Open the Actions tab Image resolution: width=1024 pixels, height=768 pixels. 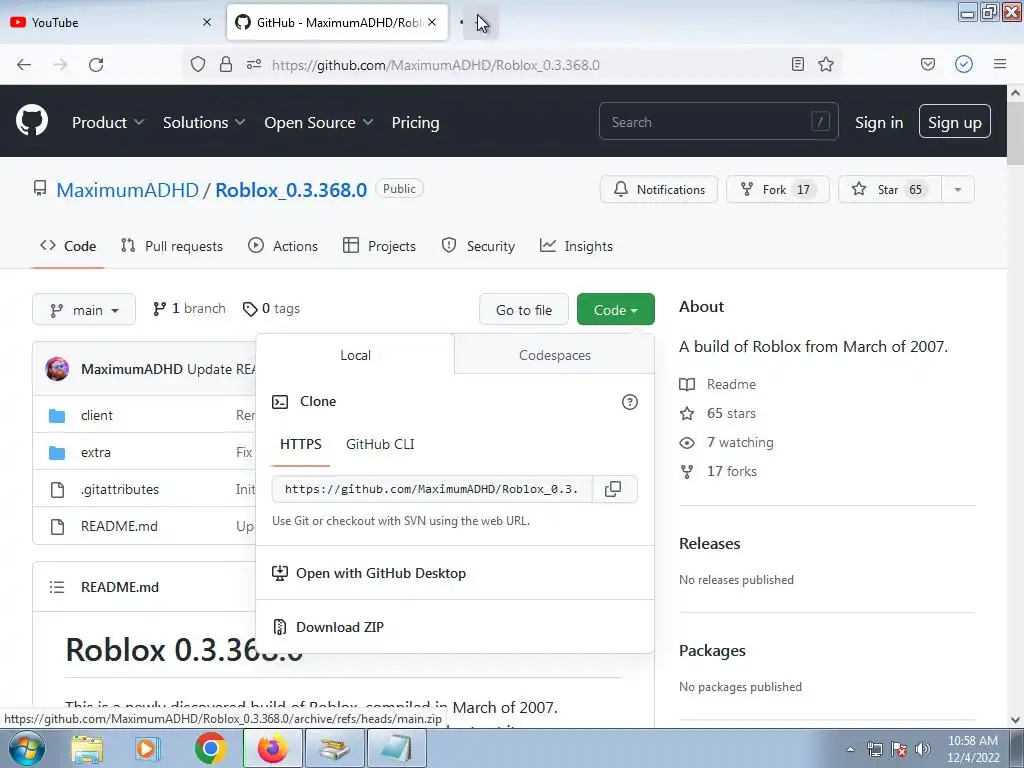[283, 246]
